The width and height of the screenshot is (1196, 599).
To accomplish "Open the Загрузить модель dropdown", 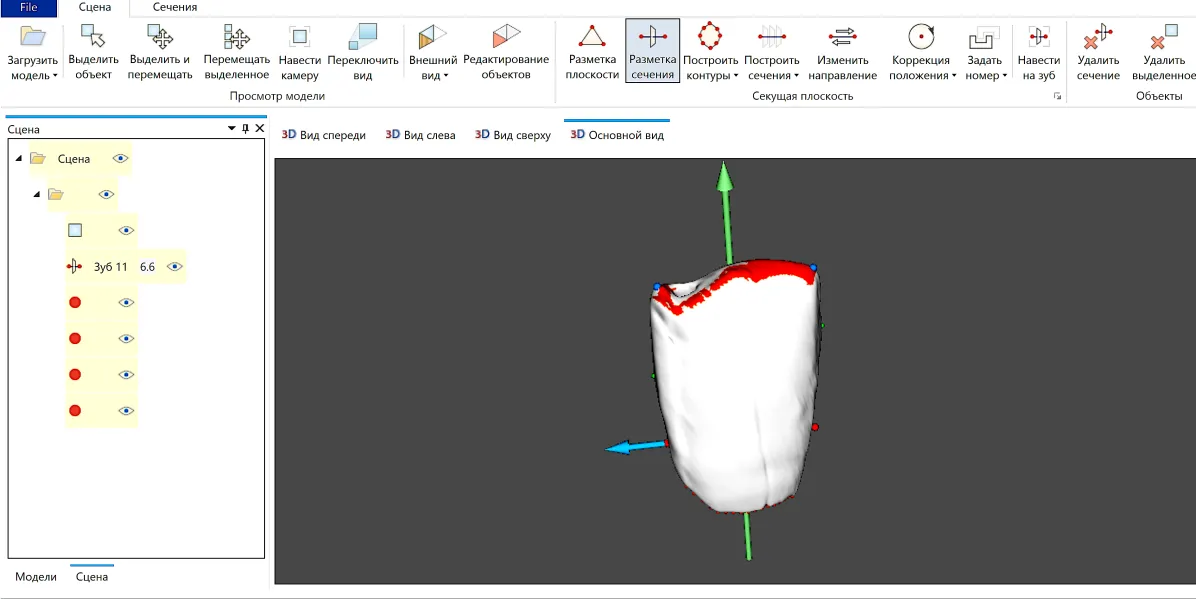I will click(x=33, y=75).
